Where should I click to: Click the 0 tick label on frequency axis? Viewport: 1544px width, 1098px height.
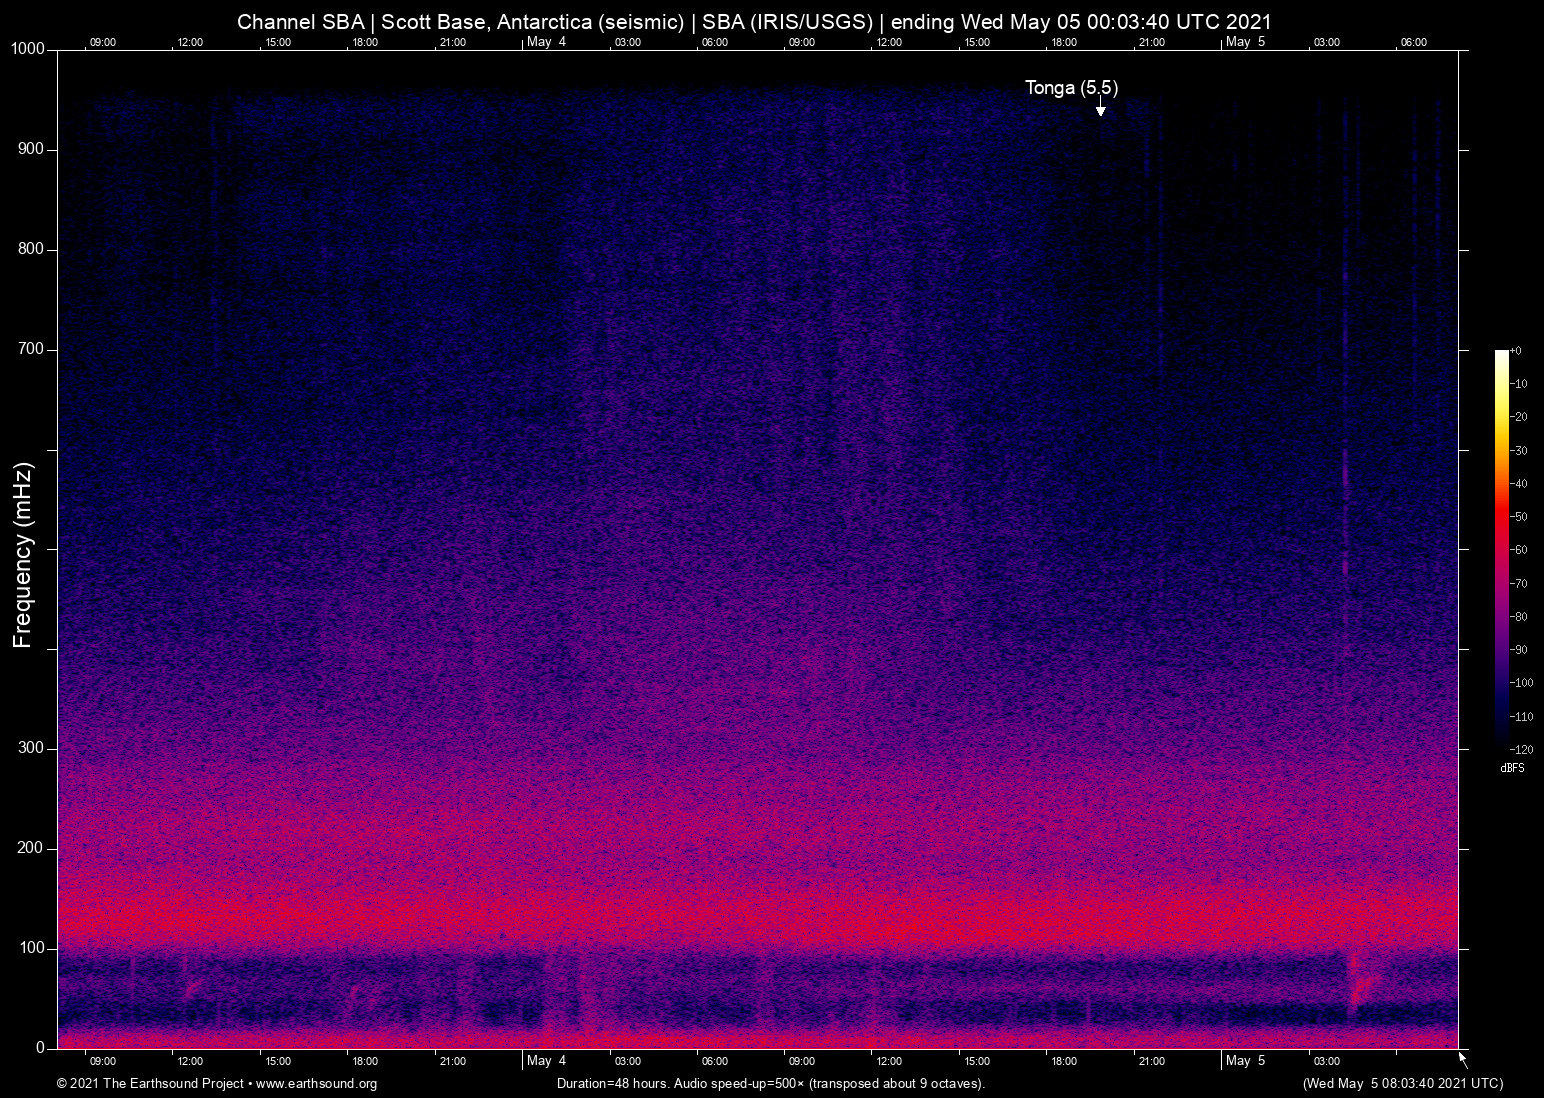click(40, 1048)
